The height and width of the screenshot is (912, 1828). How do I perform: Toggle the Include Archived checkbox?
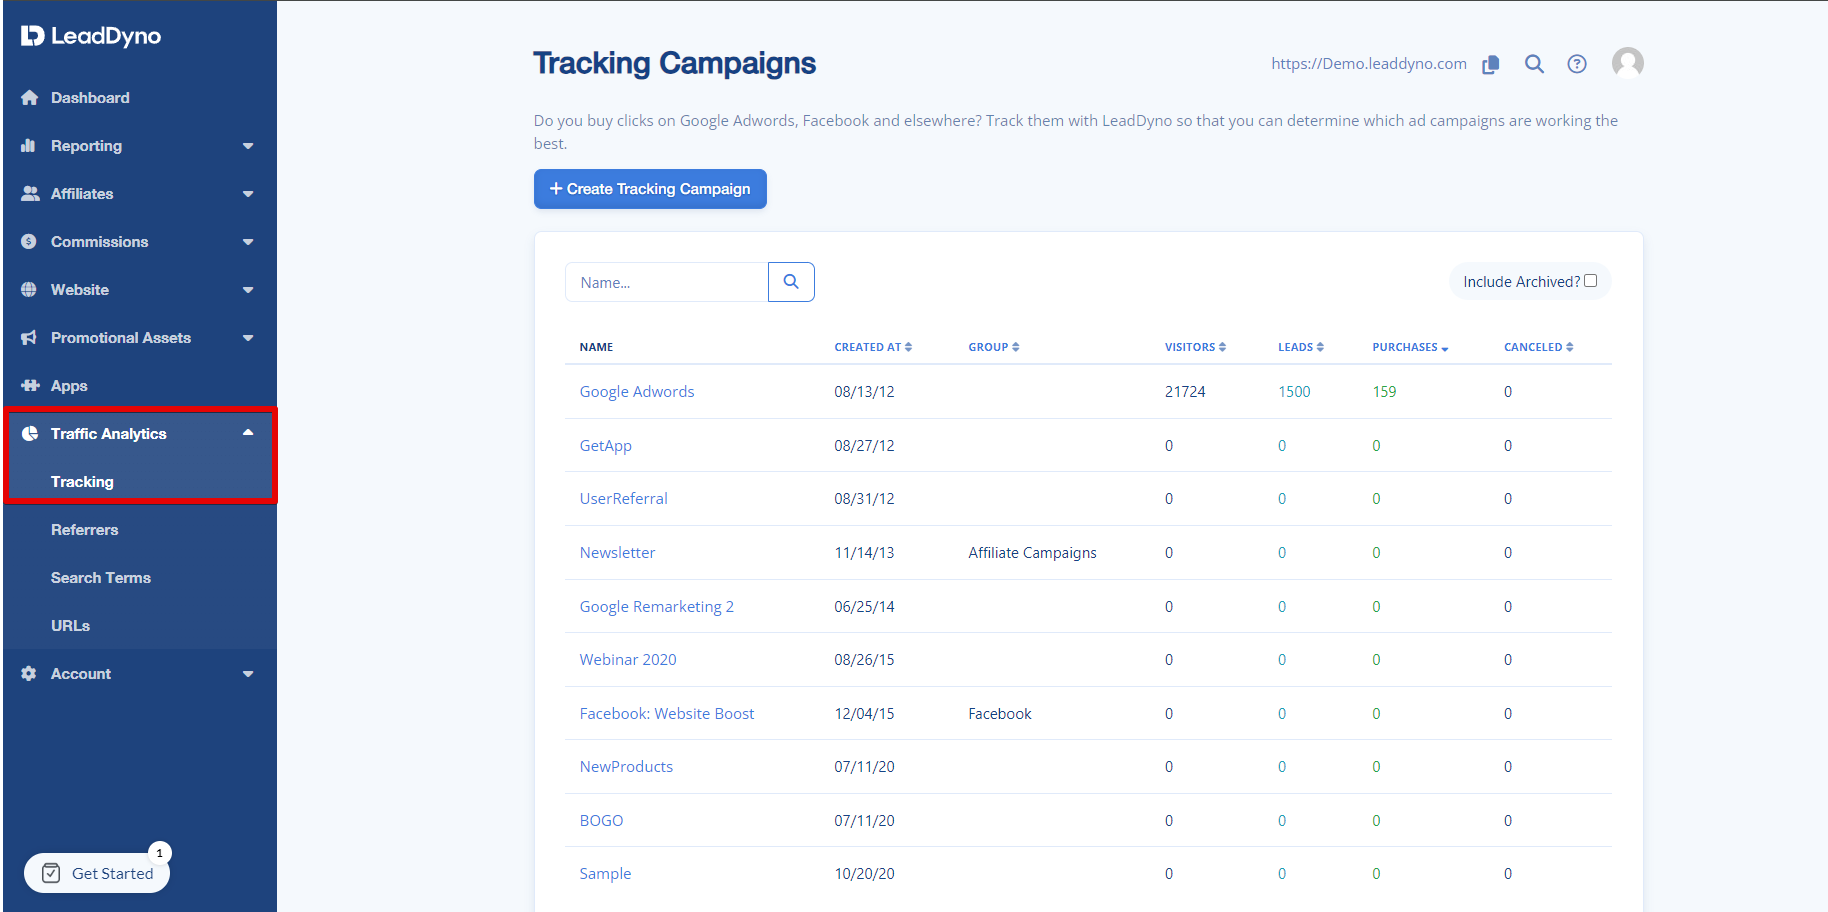tap(1591, 281)
